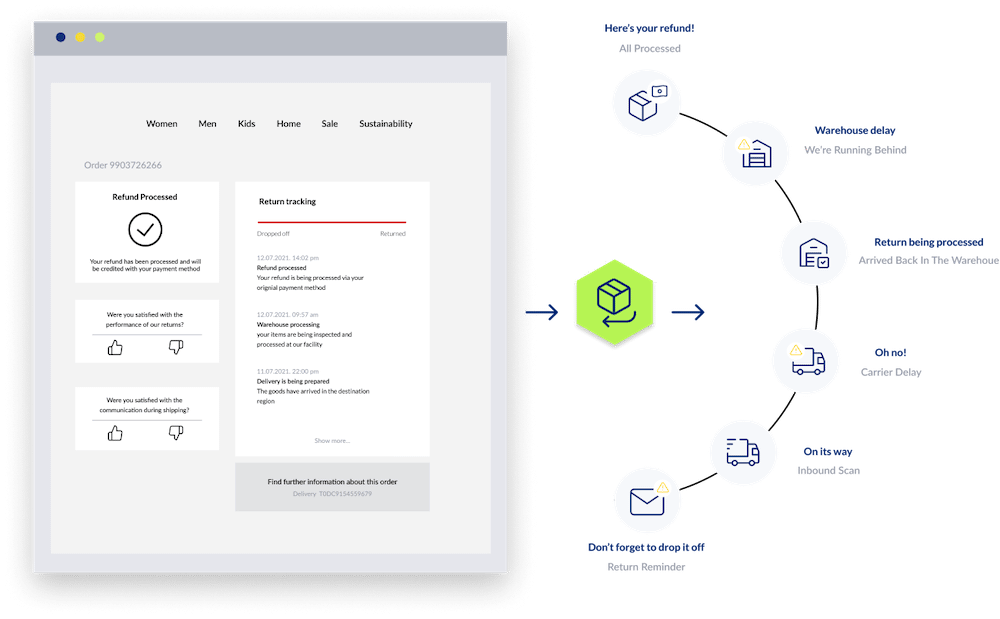Click 'Arrived Back In The Warehouse' subtitle

point(929,260)
